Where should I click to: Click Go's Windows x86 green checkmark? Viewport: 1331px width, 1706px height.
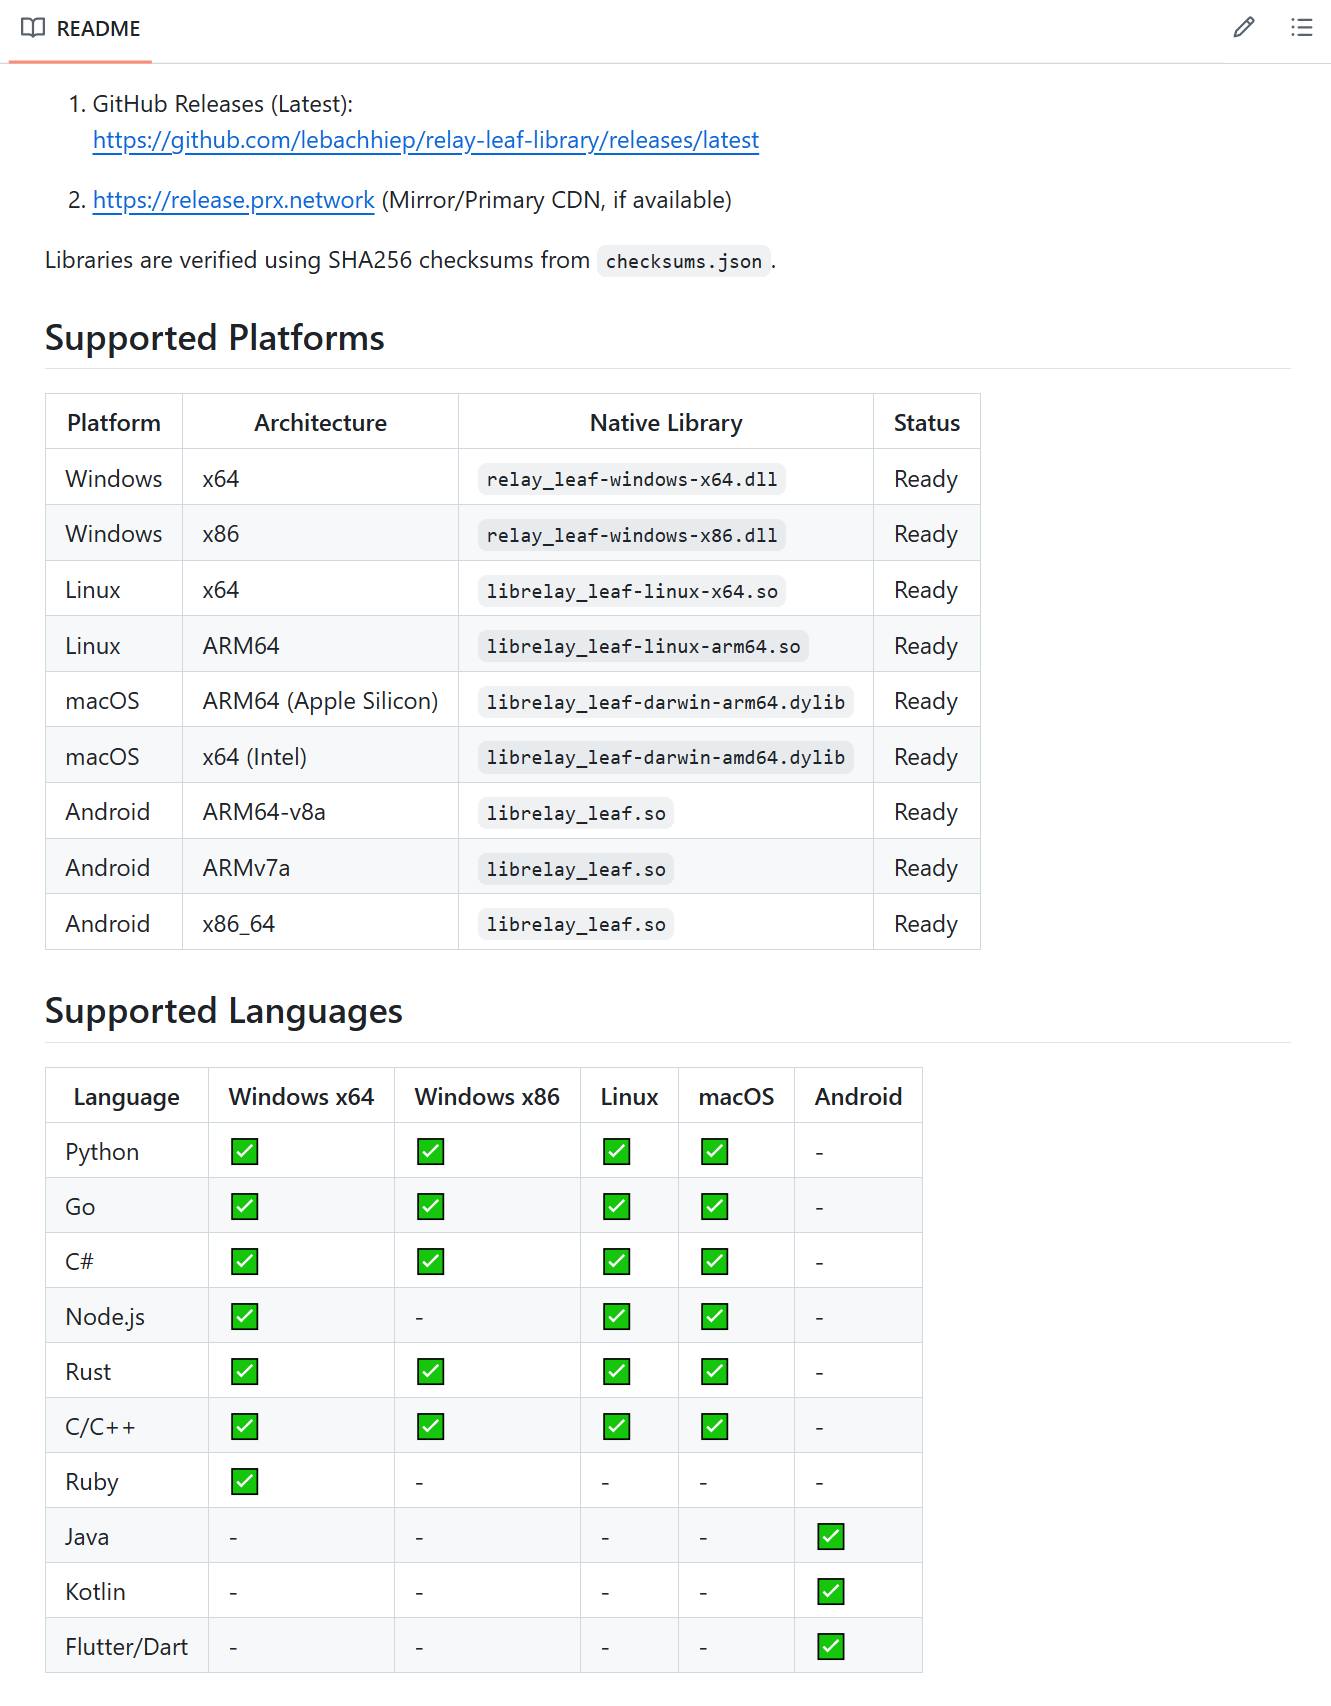coord(431,1207)
